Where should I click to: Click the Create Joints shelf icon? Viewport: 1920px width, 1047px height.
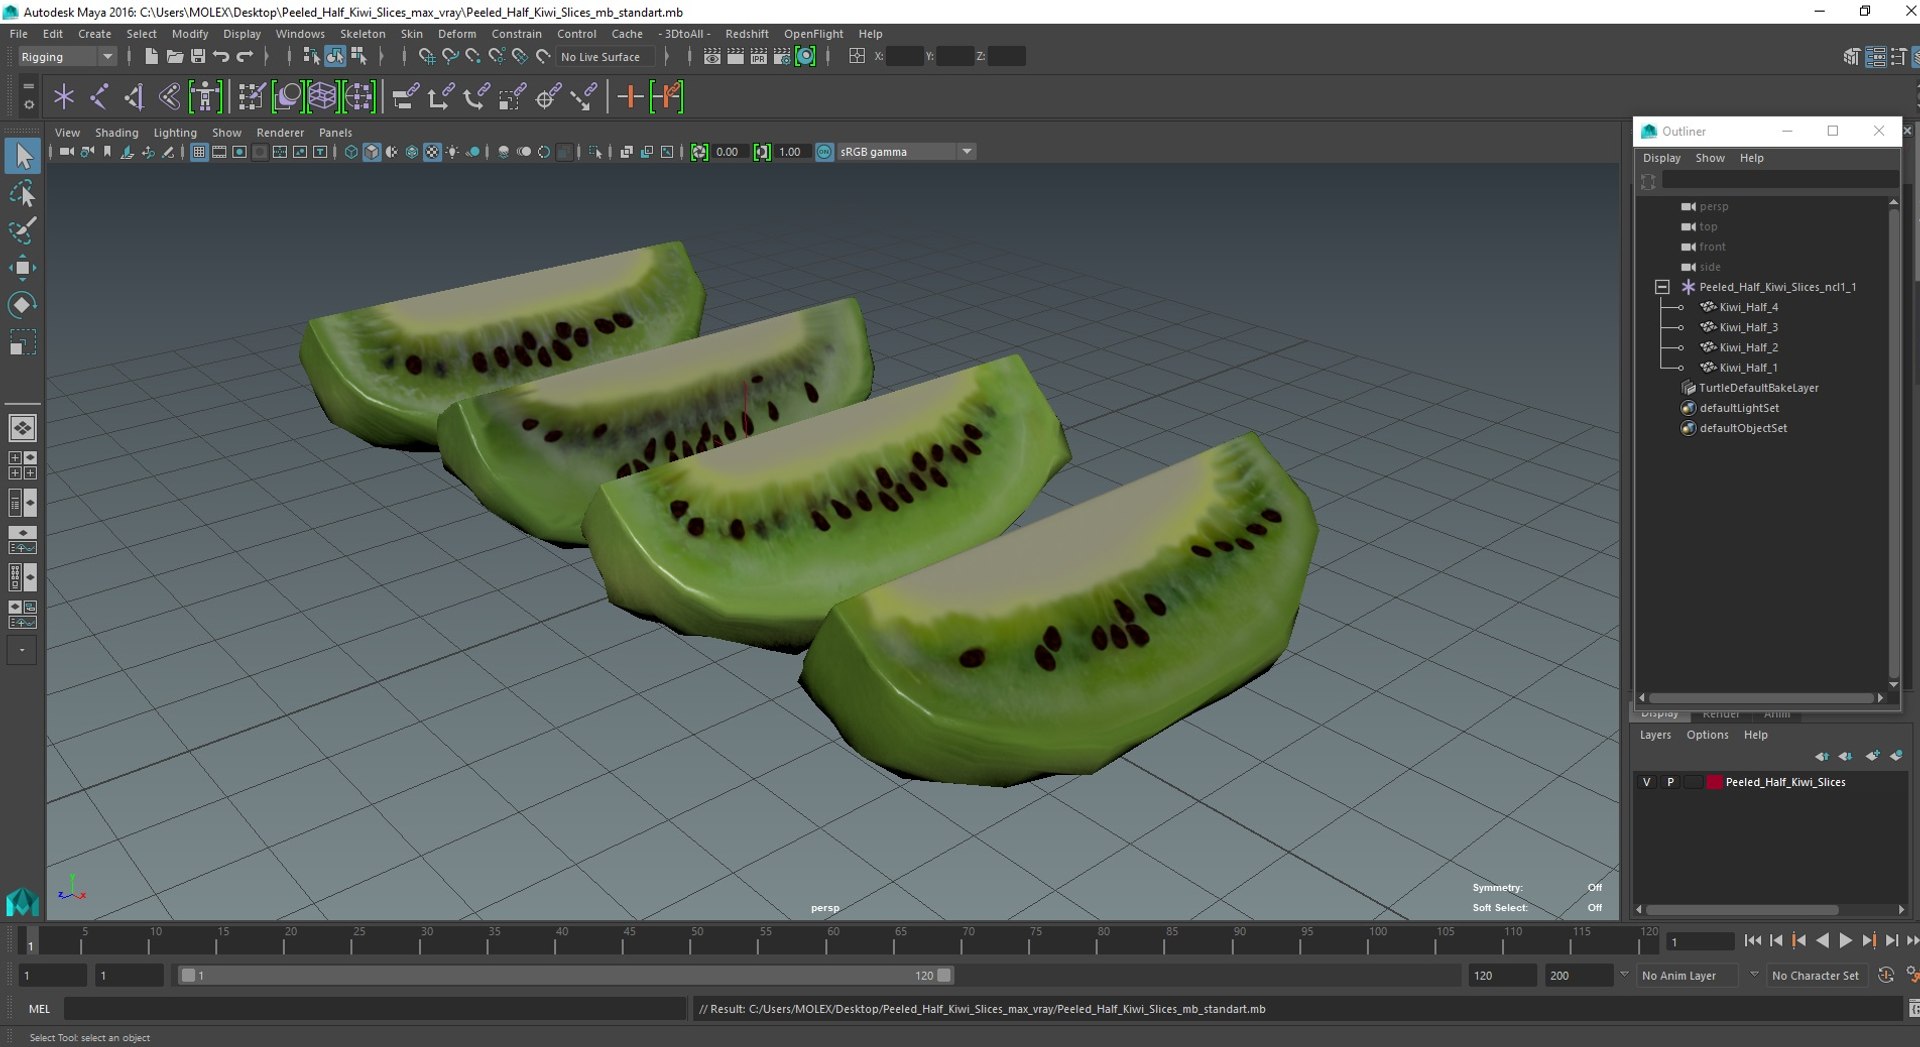point(99,97)
